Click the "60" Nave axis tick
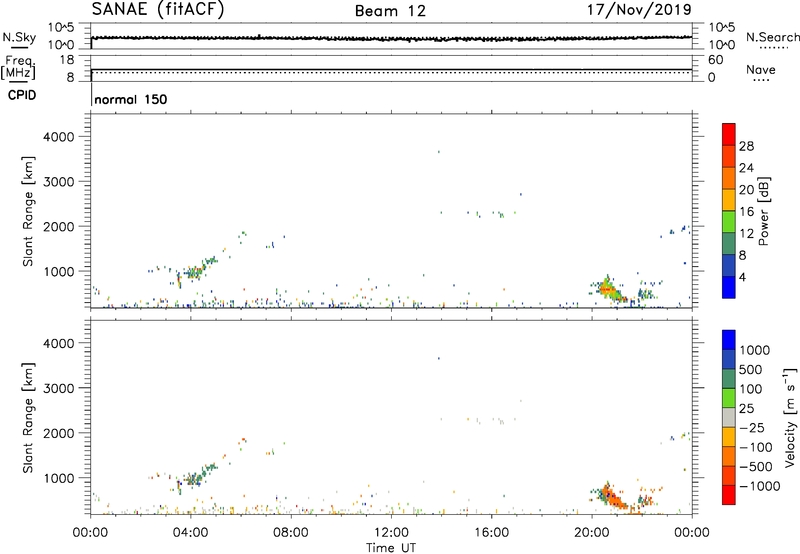800x554 pixels. (715, 60)
